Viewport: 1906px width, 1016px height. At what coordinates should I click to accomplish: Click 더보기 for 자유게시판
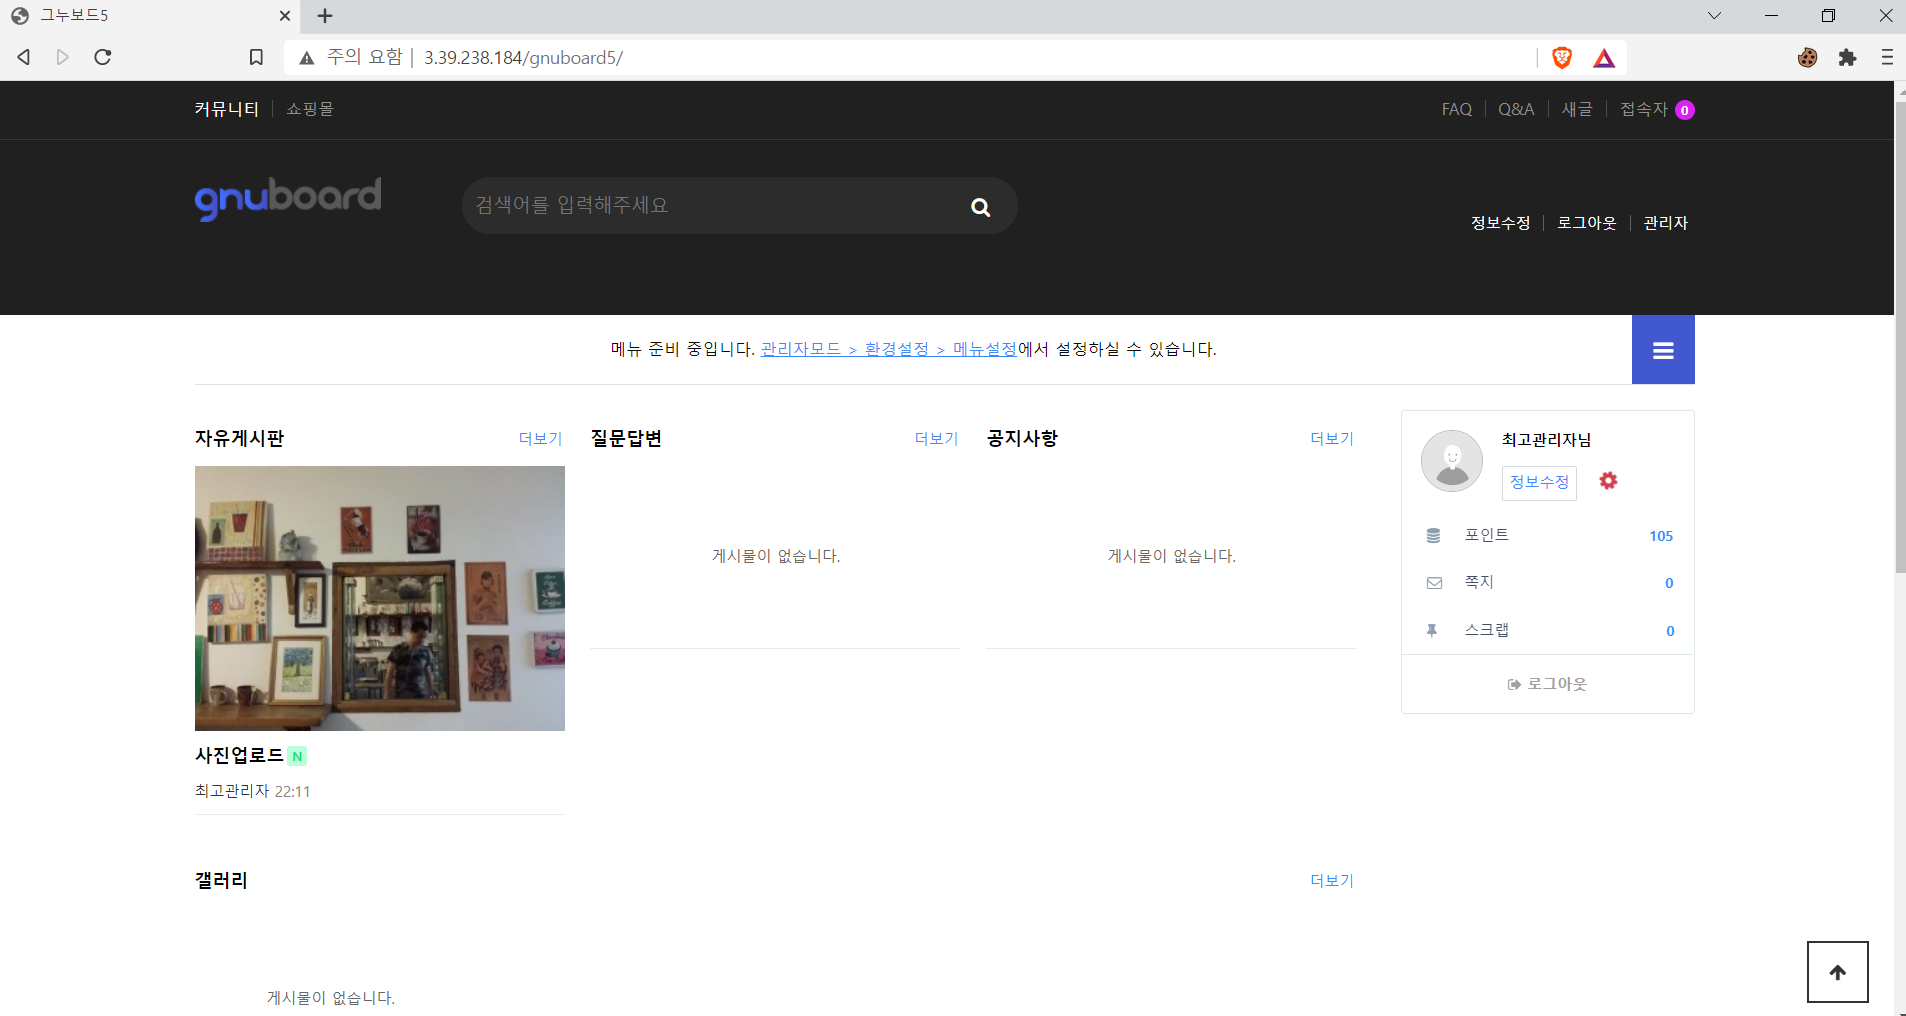541,439
